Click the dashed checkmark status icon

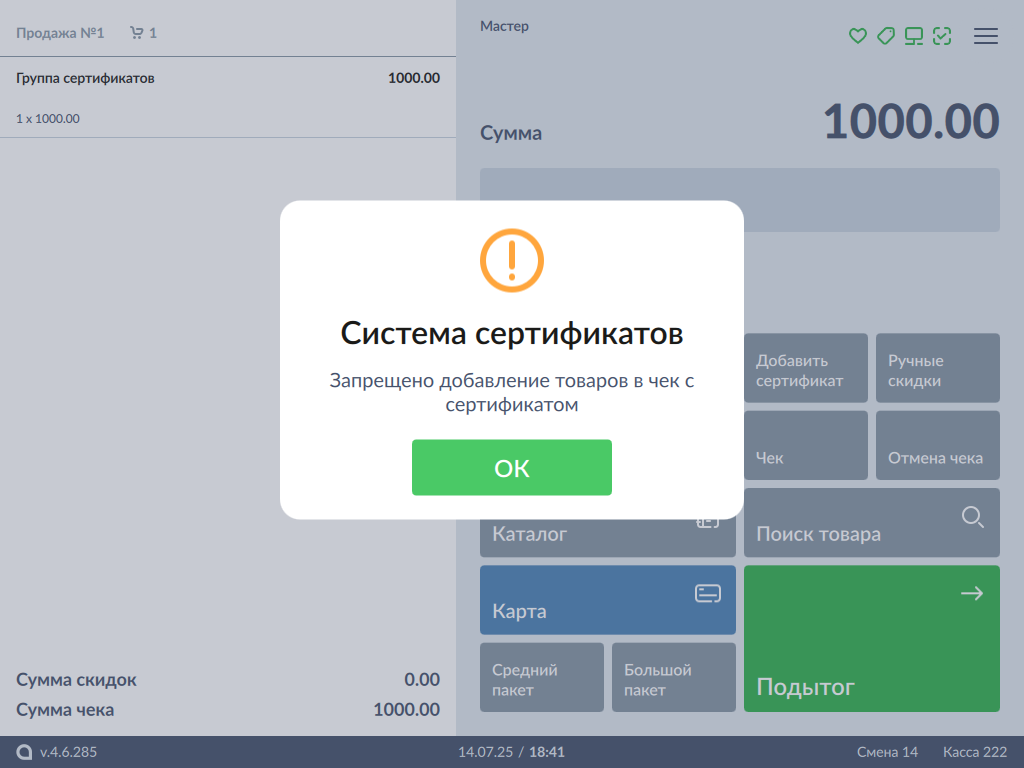click(941, 36)
